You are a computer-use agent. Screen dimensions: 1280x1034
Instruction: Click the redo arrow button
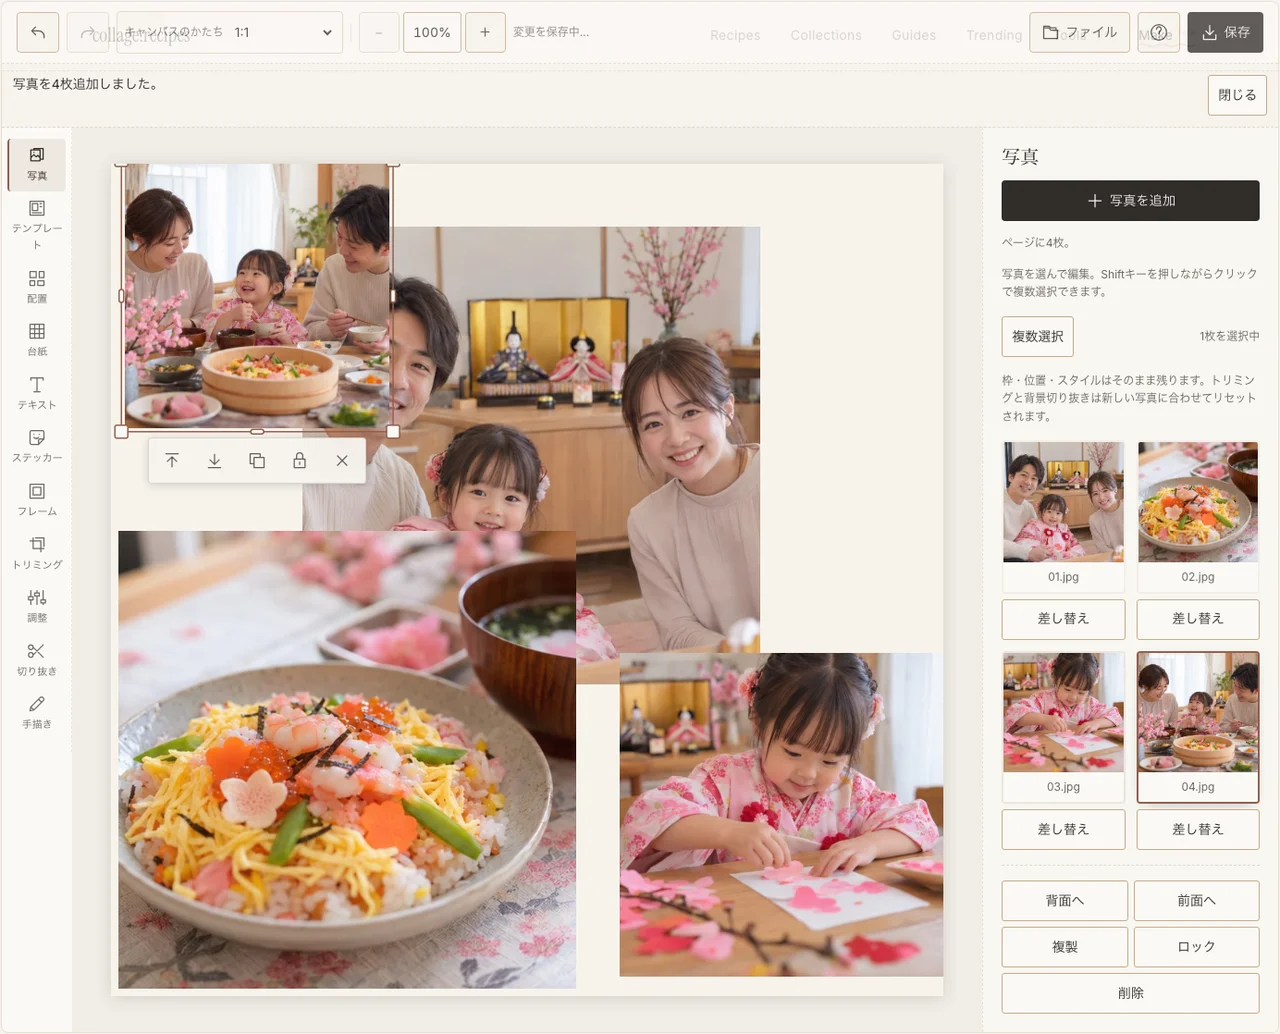click(x=87, y=32)
